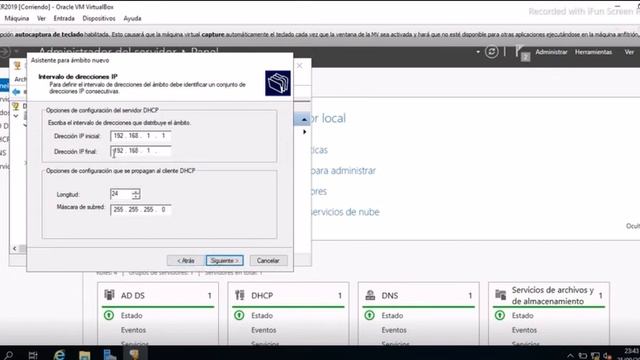Viewport: 640px width, 360px height.
Task: Open the Máquina menu in VirtualBox
Action: [17, 18]
